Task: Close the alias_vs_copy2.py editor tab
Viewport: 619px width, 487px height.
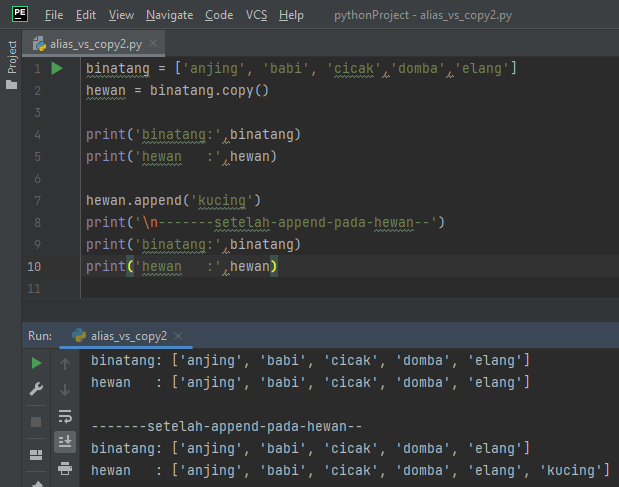Action: [x=153, y=43]
